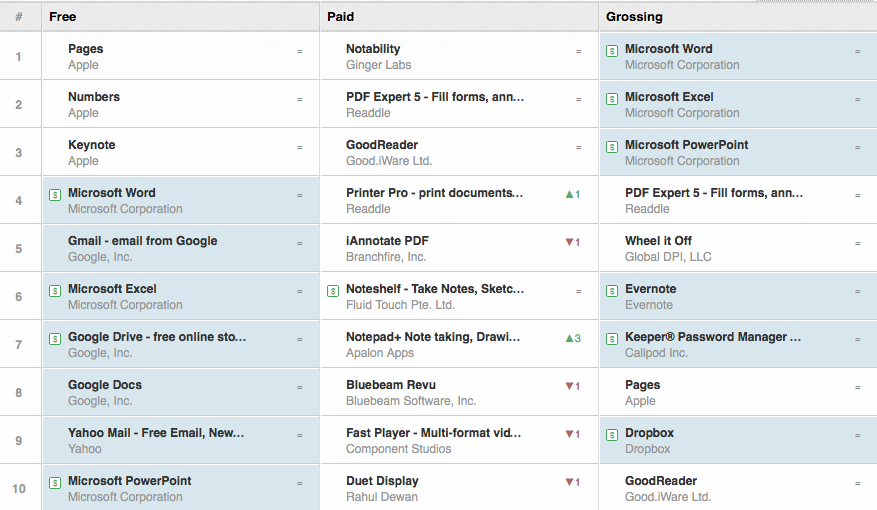Click in-app purchase icon beside Evernote
The image size is (877, 510).
click(x=612, y=291)
